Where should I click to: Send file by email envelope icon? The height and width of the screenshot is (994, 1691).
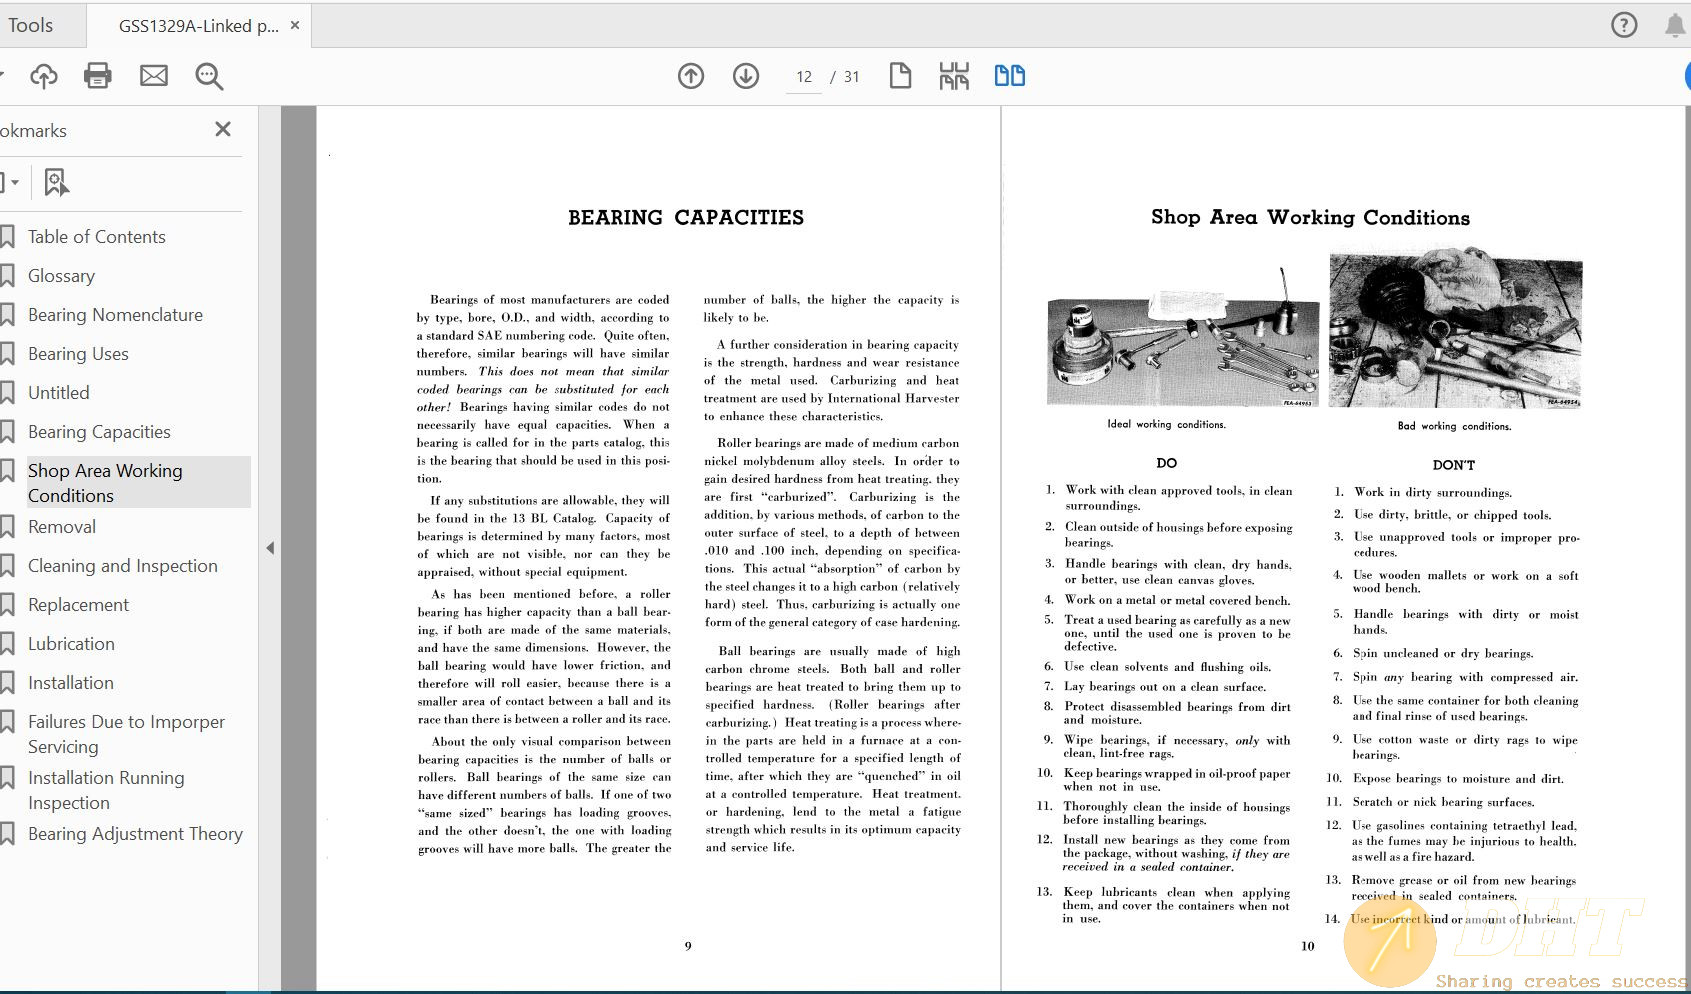[154, 76]
